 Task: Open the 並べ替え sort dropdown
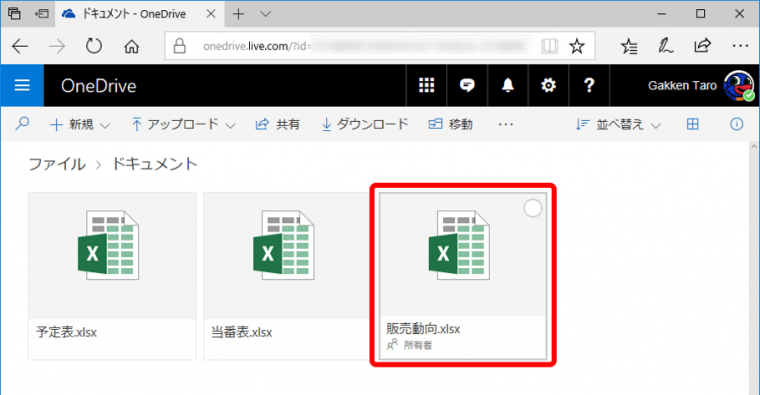coord(618,125)
